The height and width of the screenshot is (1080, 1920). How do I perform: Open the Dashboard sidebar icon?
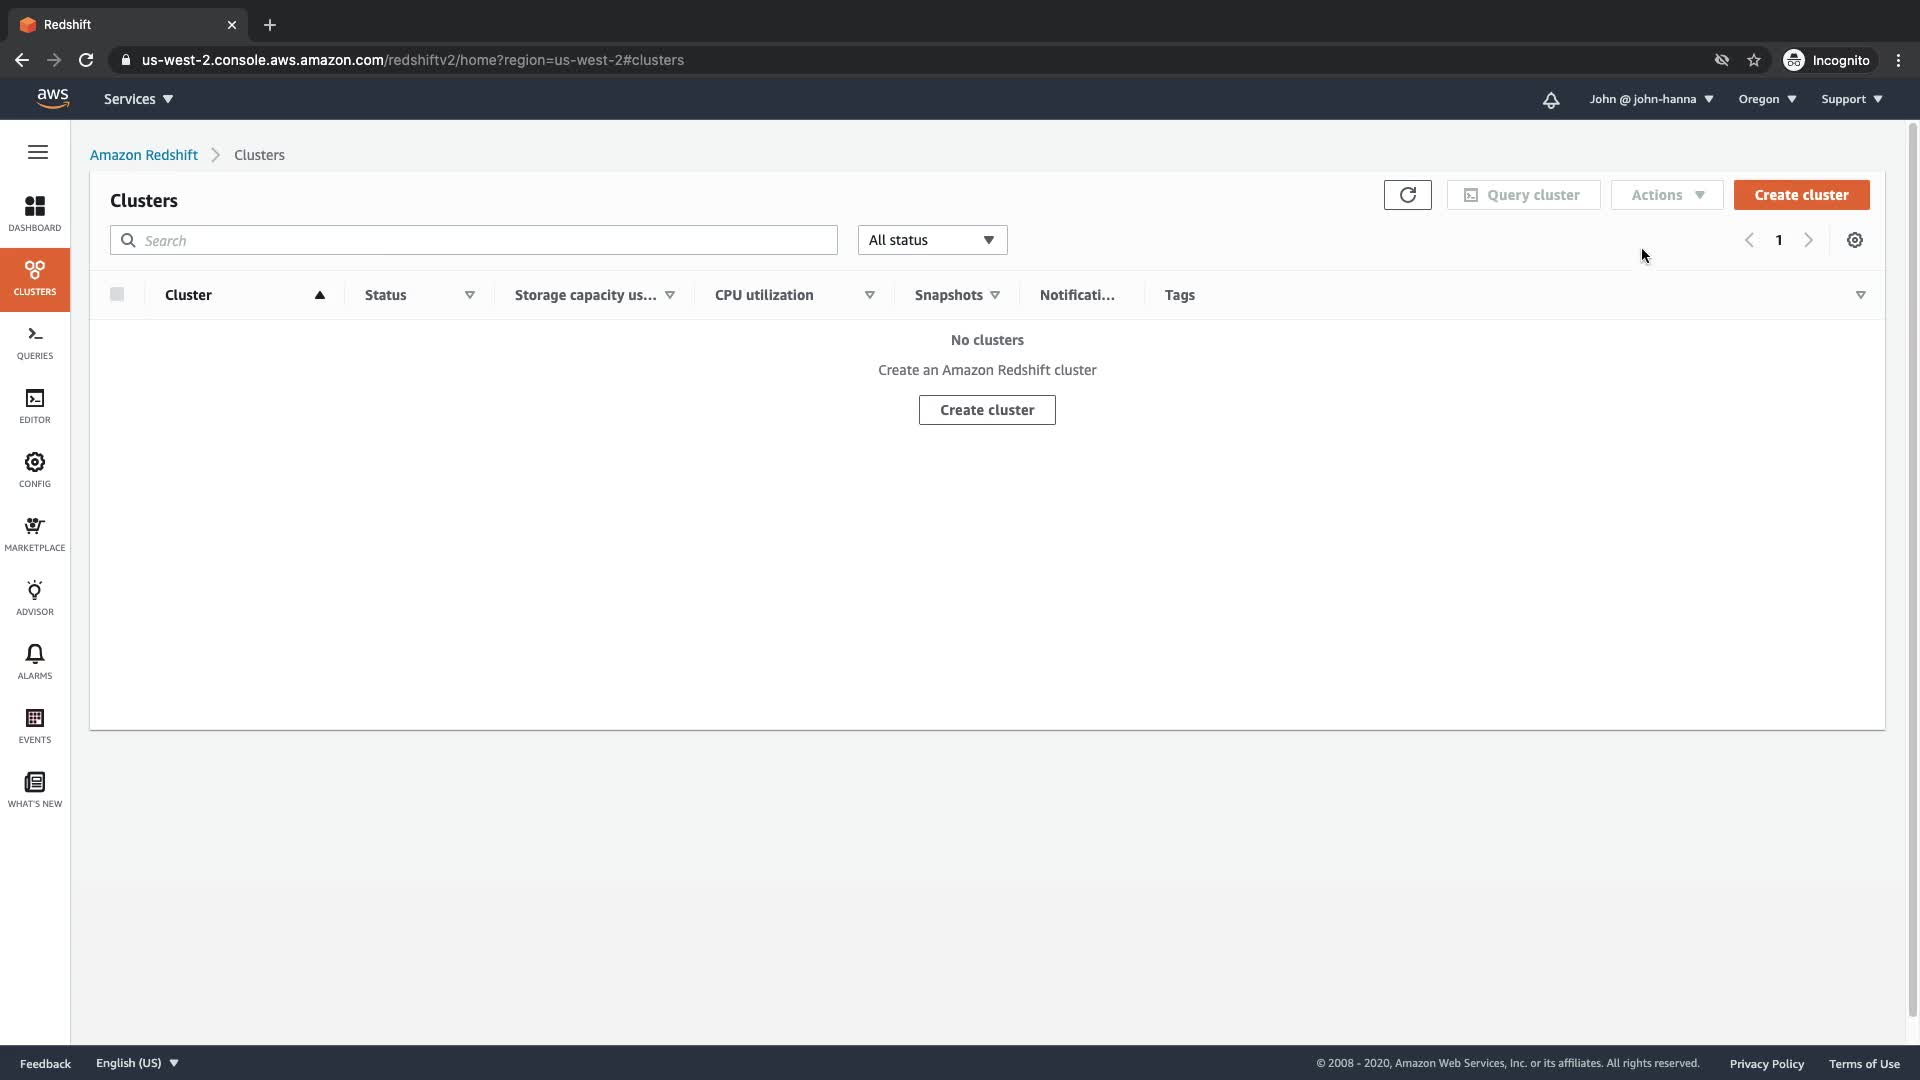(35, 213)
